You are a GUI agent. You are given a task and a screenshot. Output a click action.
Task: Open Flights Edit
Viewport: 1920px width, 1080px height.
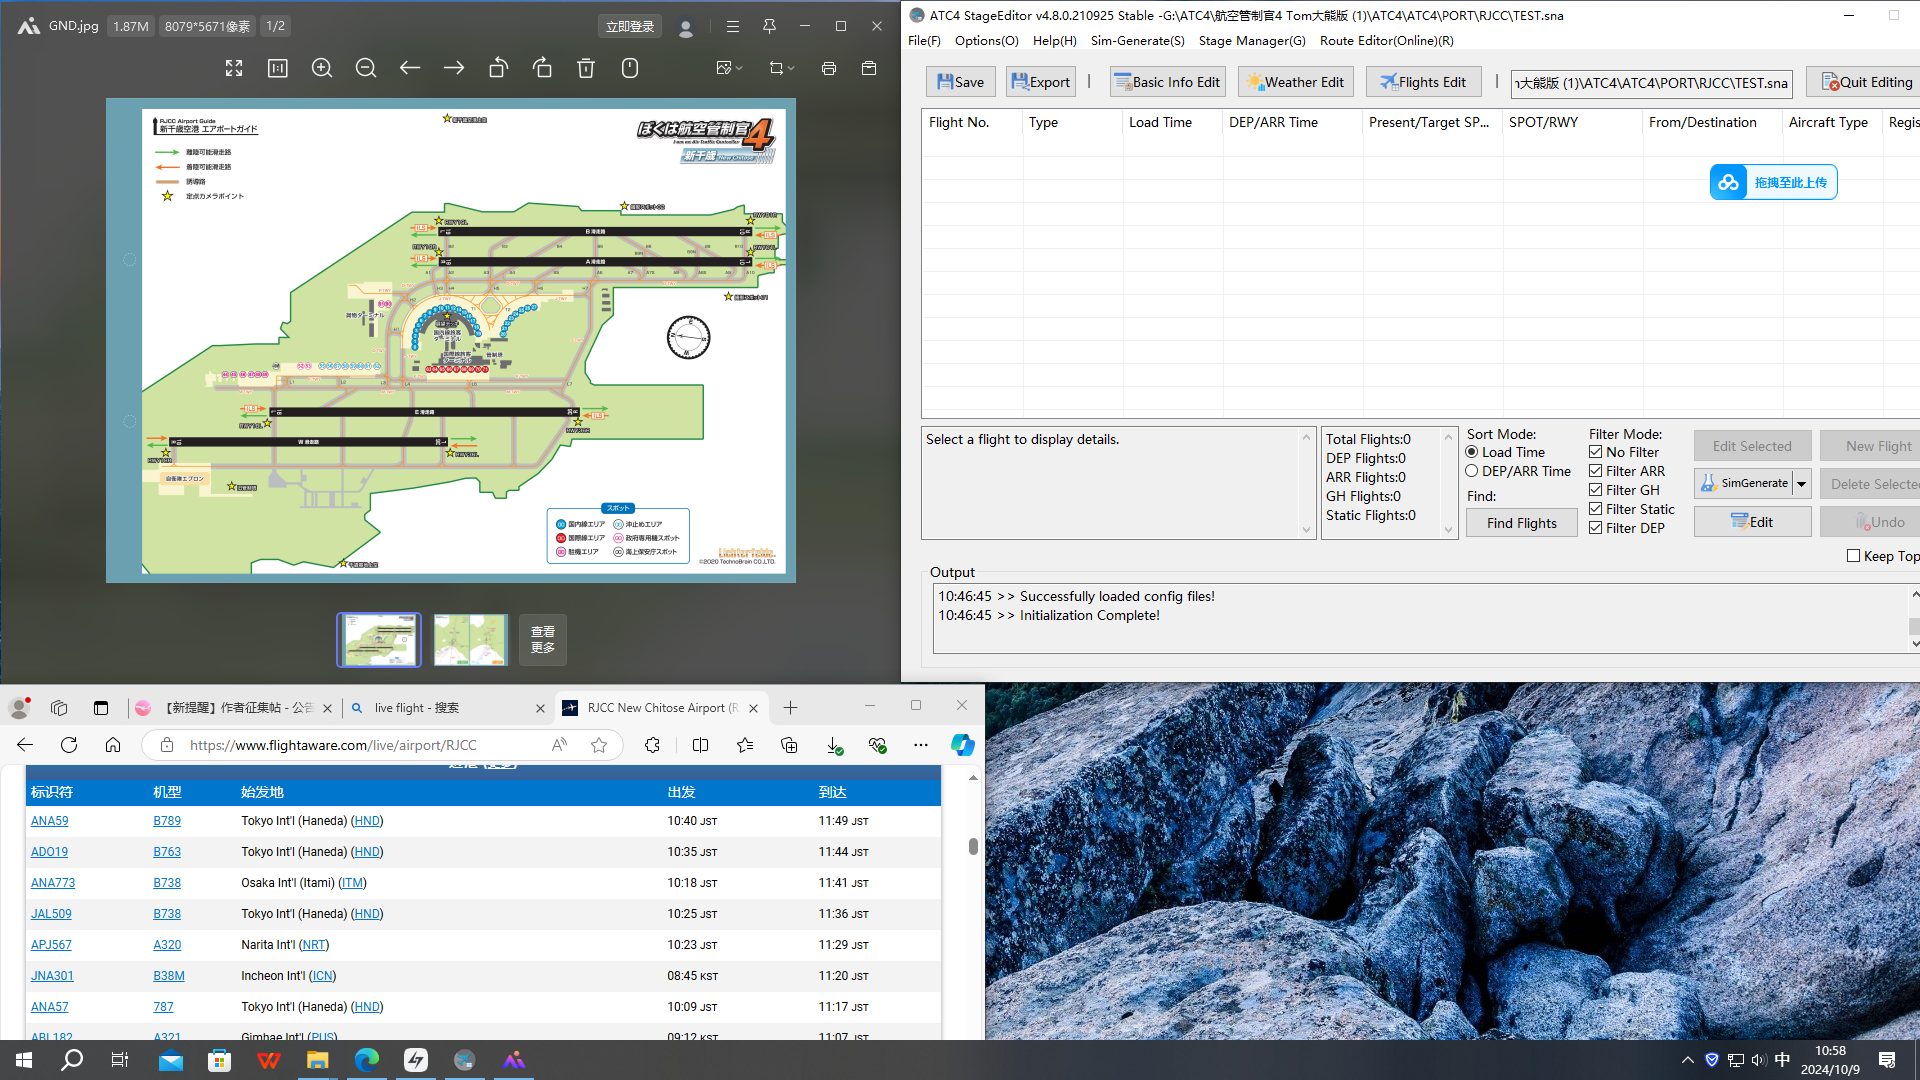click(1424, 82)
